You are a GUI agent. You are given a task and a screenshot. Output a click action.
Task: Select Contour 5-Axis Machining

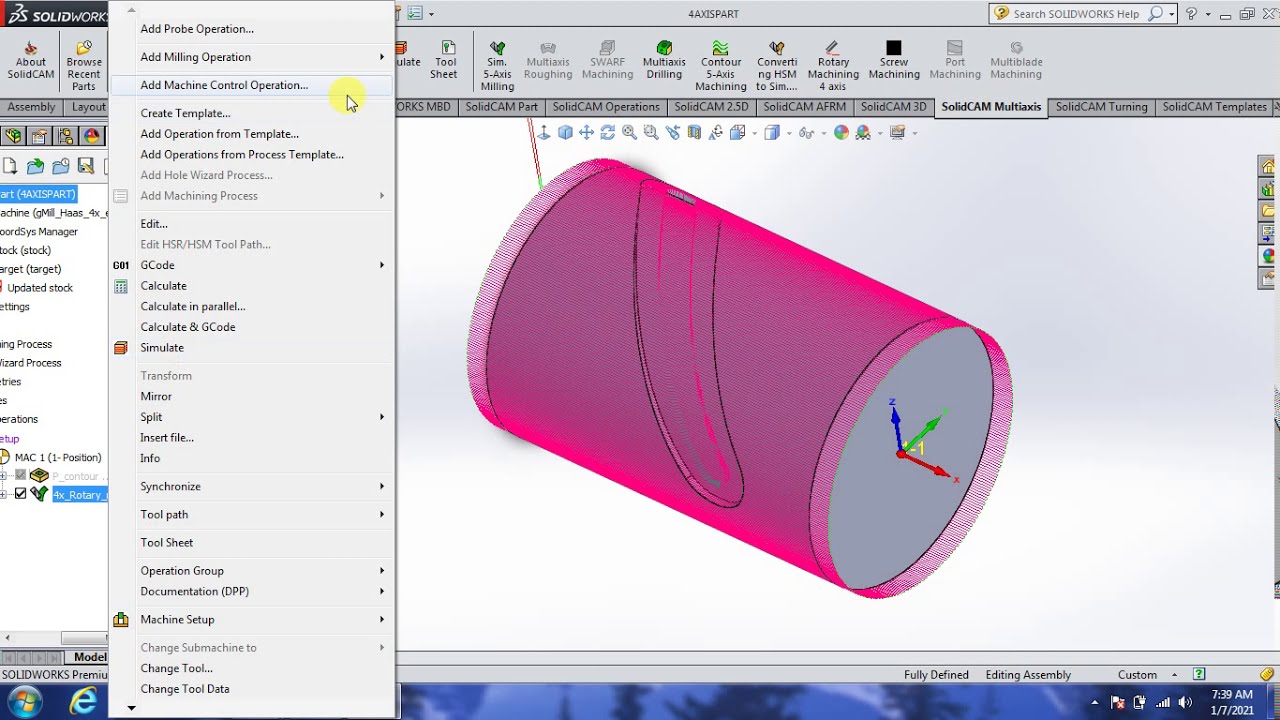point(721,66)
